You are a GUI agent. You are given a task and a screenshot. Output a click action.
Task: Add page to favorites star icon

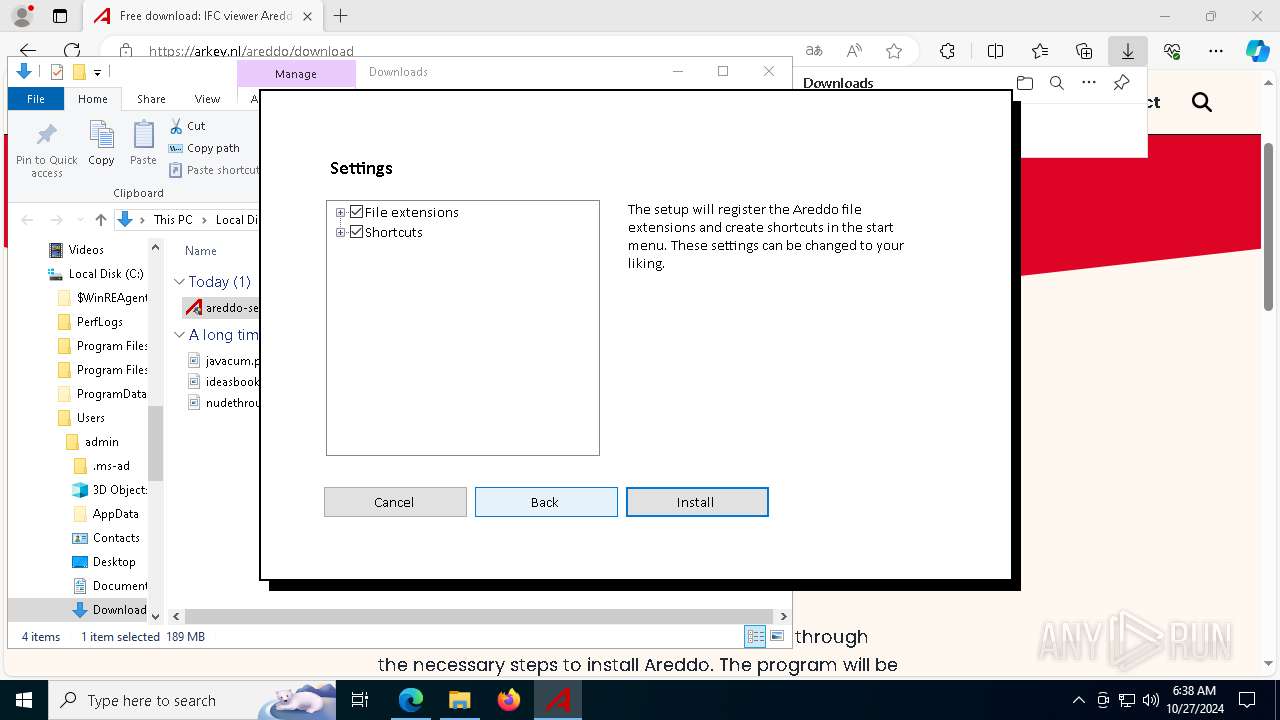(894, 51)
